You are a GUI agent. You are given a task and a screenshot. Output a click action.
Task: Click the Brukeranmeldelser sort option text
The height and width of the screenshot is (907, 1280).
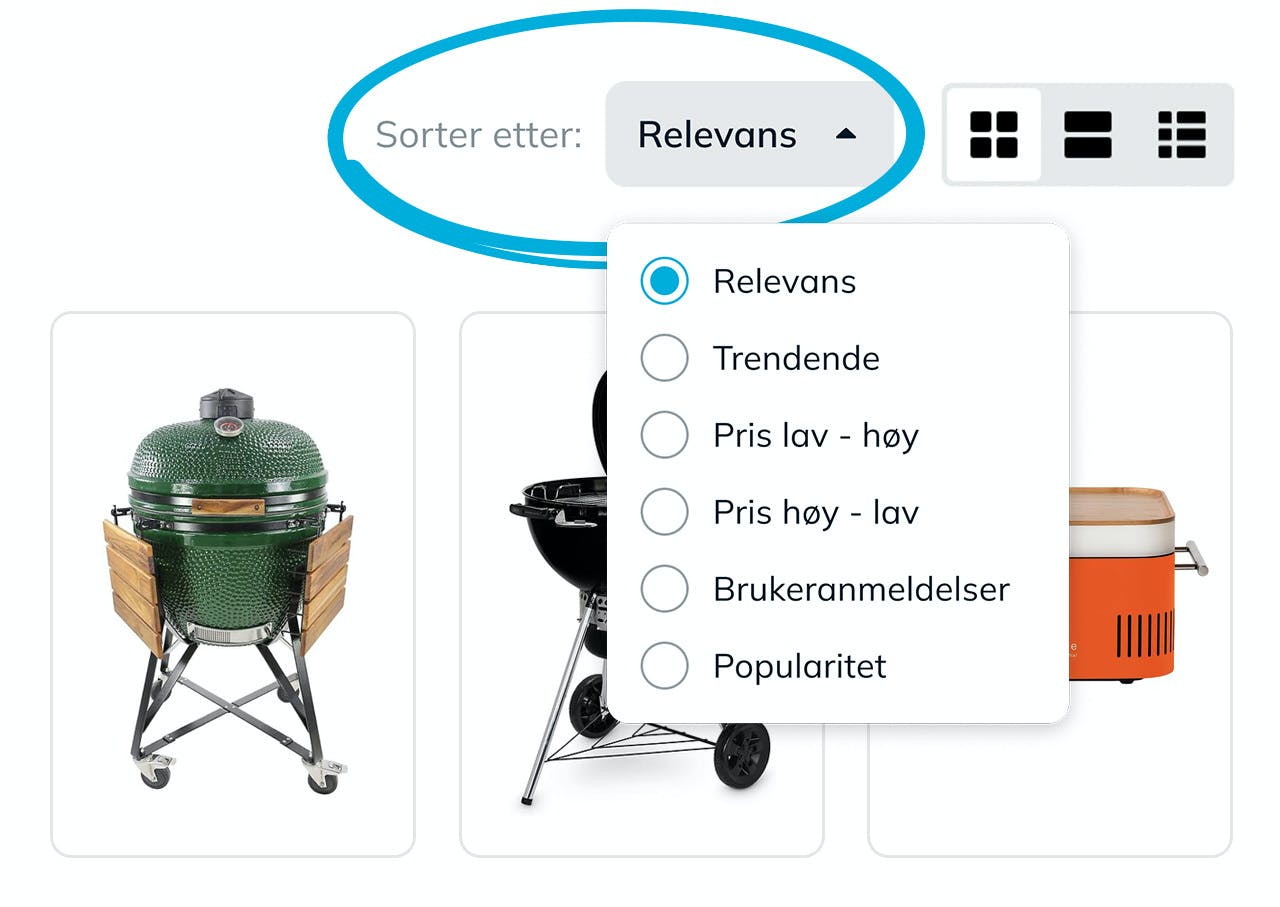(x=861, y=589)
